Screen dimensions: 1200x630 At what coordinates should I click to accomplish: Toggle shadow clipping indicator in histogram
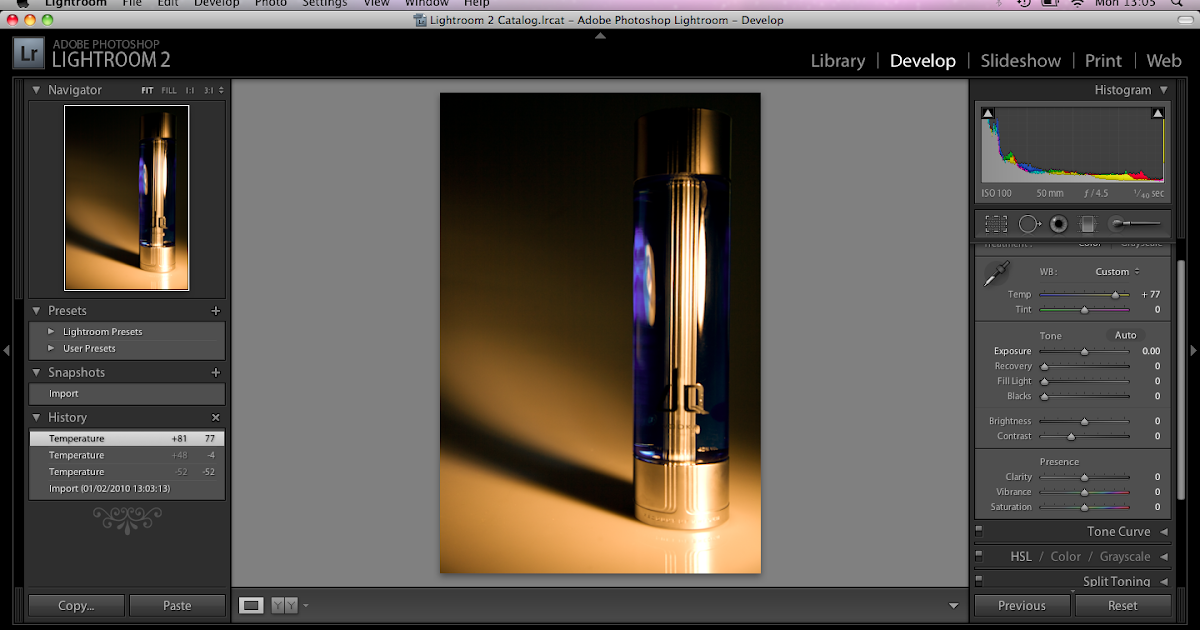point(987,114)
